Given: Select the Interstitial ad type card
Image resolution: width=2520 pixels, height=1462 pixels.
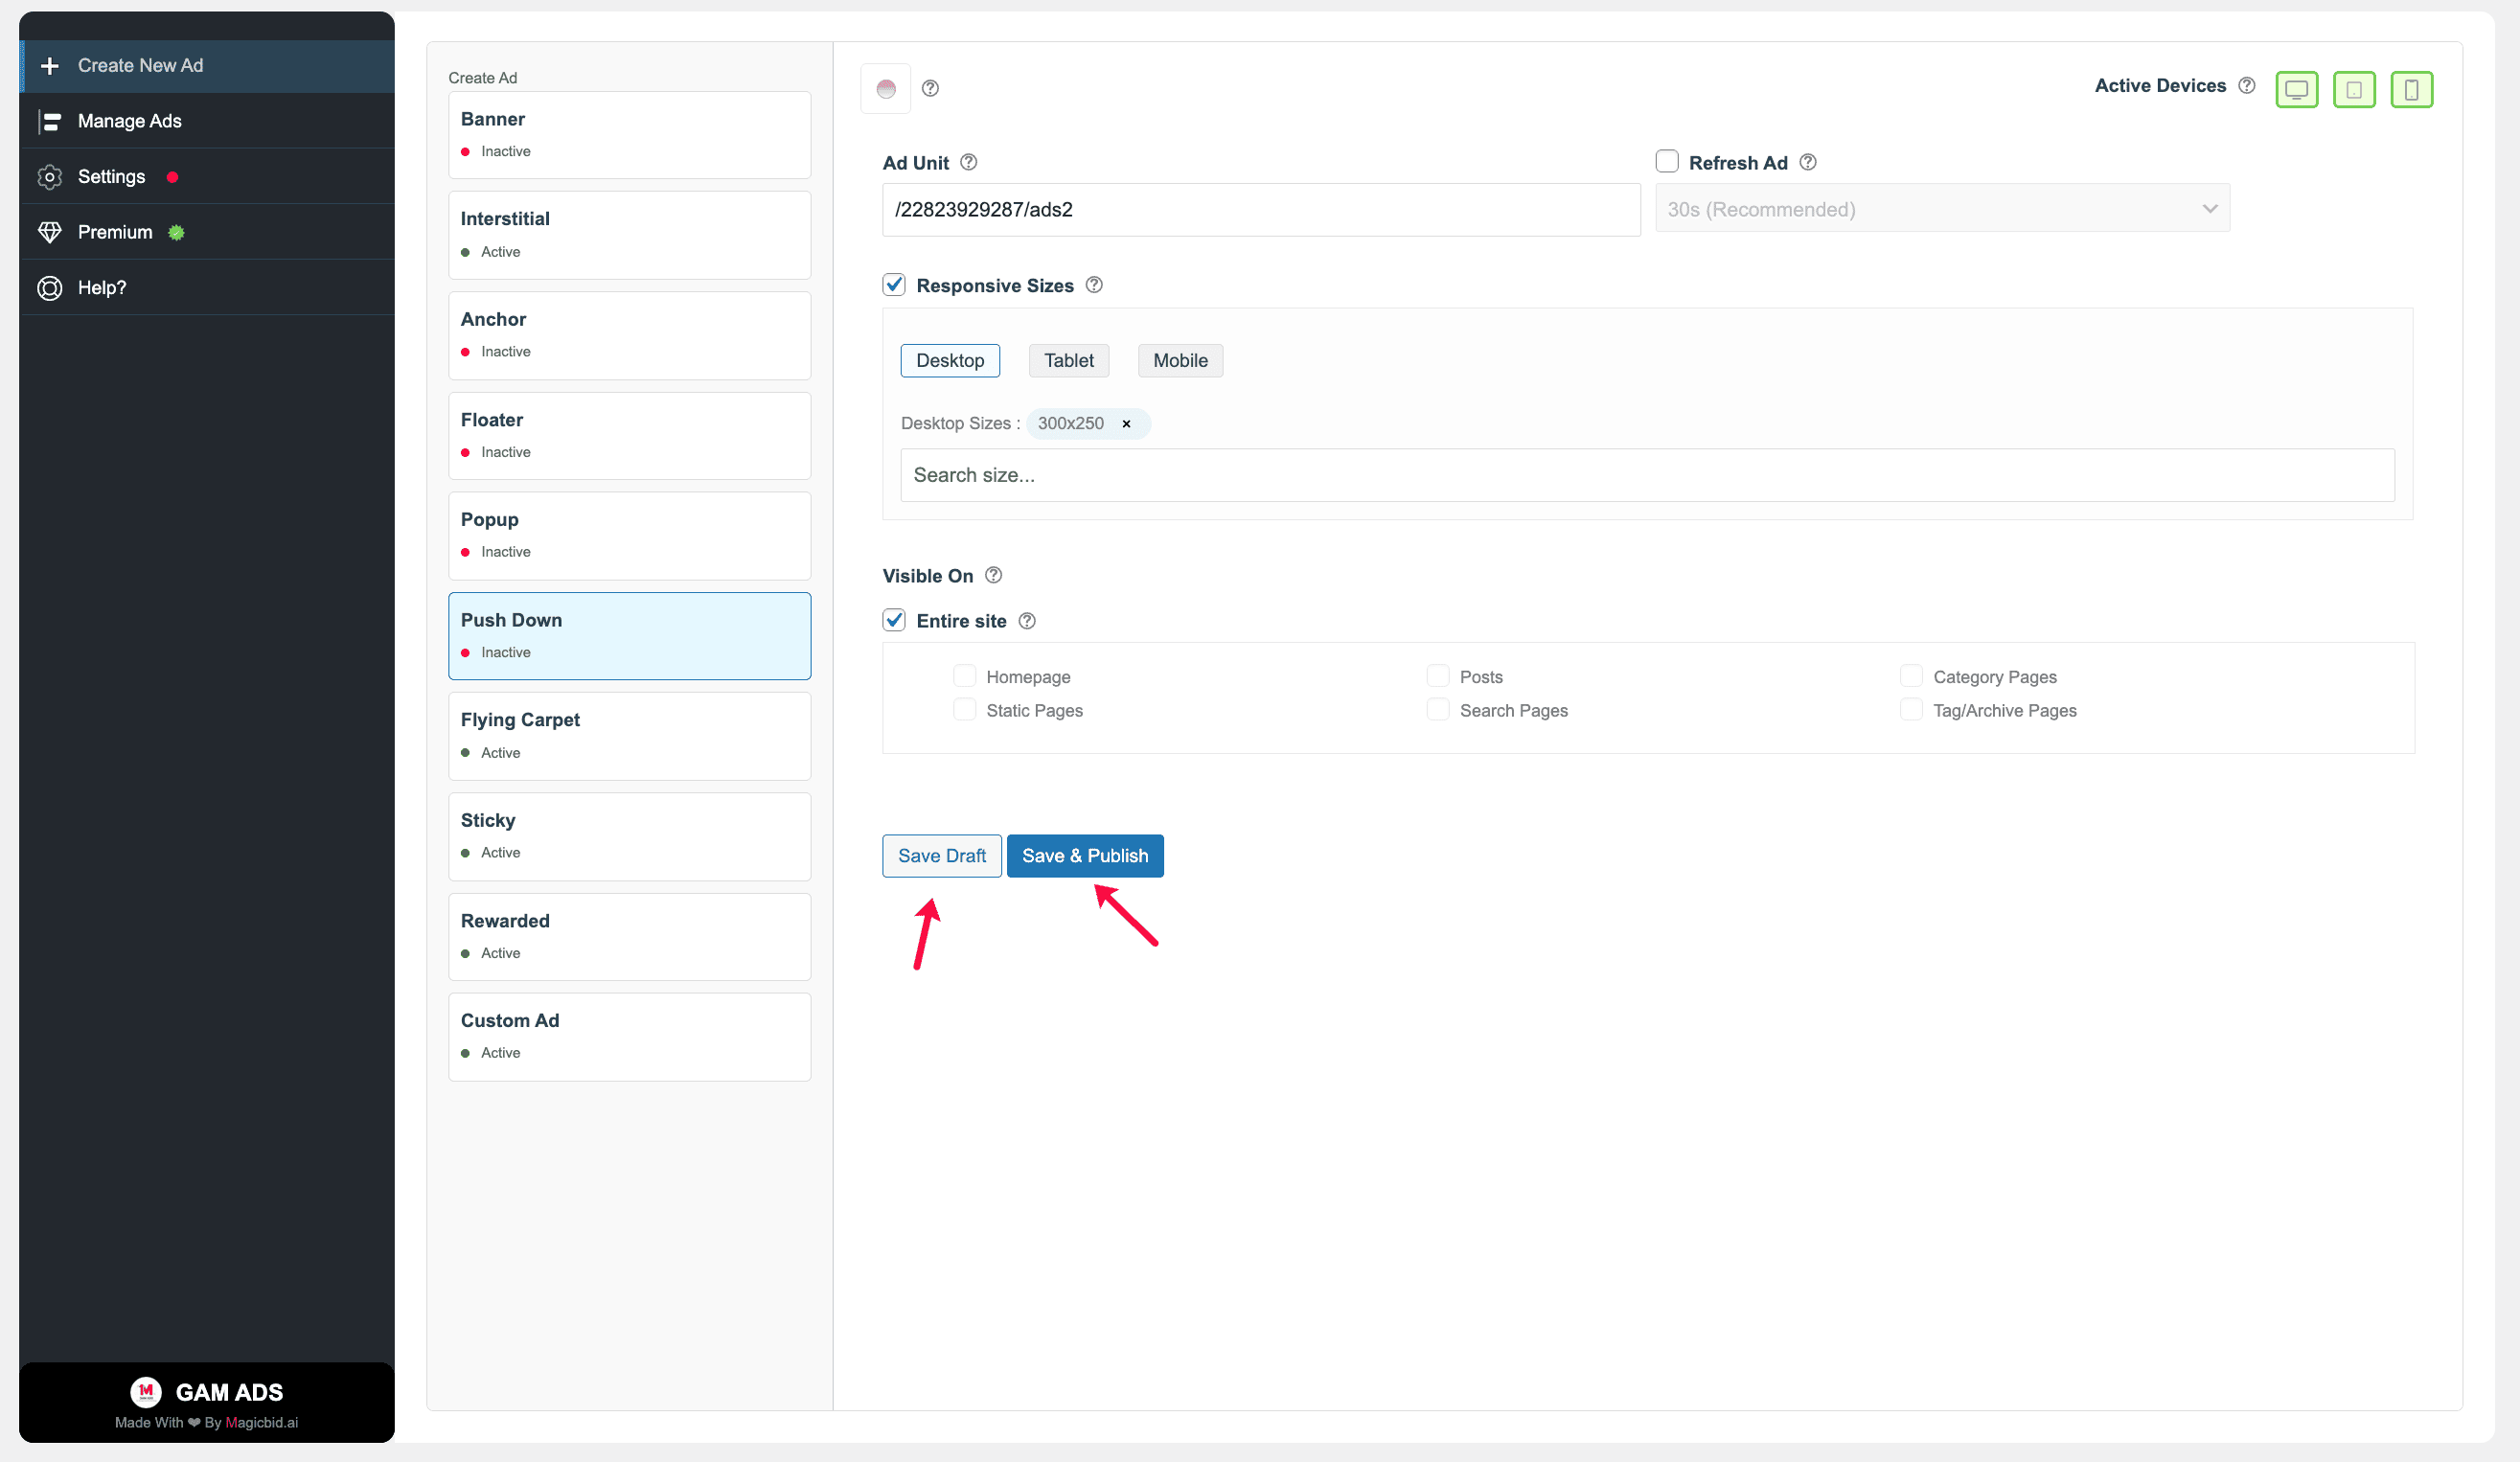Looking at the screenshot, I should (x=630, y=235).
